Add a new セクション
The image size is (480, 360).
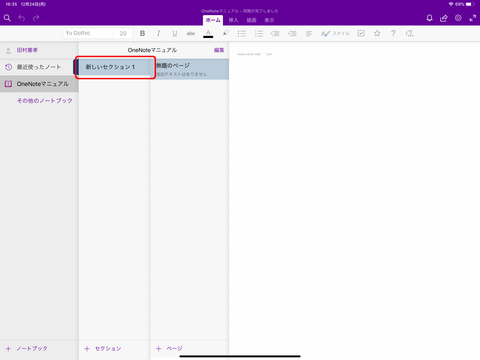pyautogui.click(x=103, y=348)
